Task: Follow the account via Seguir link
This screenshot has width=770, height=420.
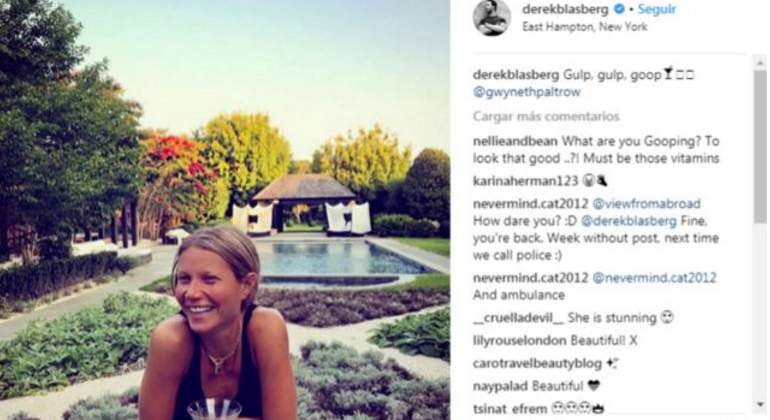Action: [657, 9]
